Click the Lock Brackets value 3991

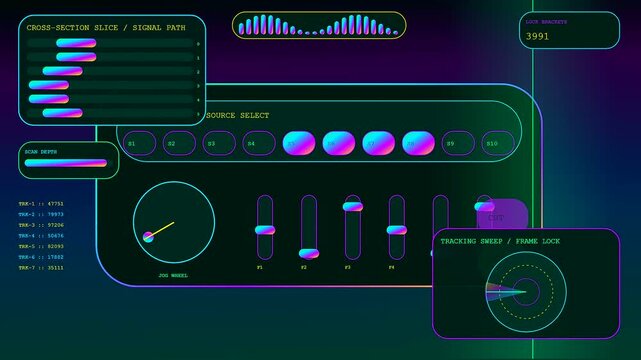(537, 36)
